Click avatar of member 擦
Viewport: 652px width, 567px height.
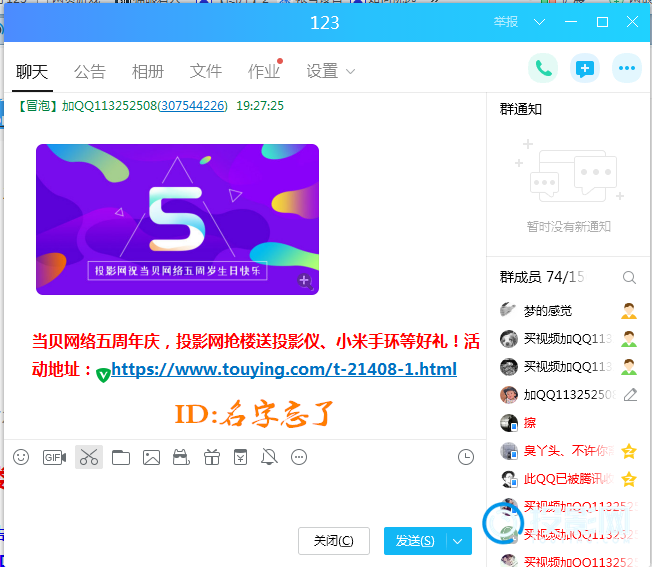pos(508,423)
